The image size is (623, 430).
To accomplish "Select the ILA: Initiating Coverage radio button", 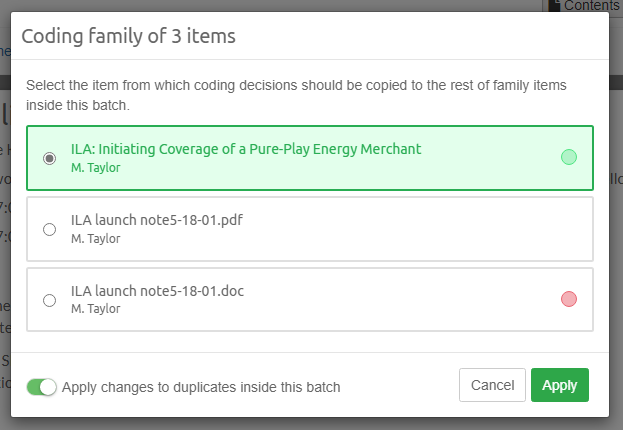I will coord(50,158).
